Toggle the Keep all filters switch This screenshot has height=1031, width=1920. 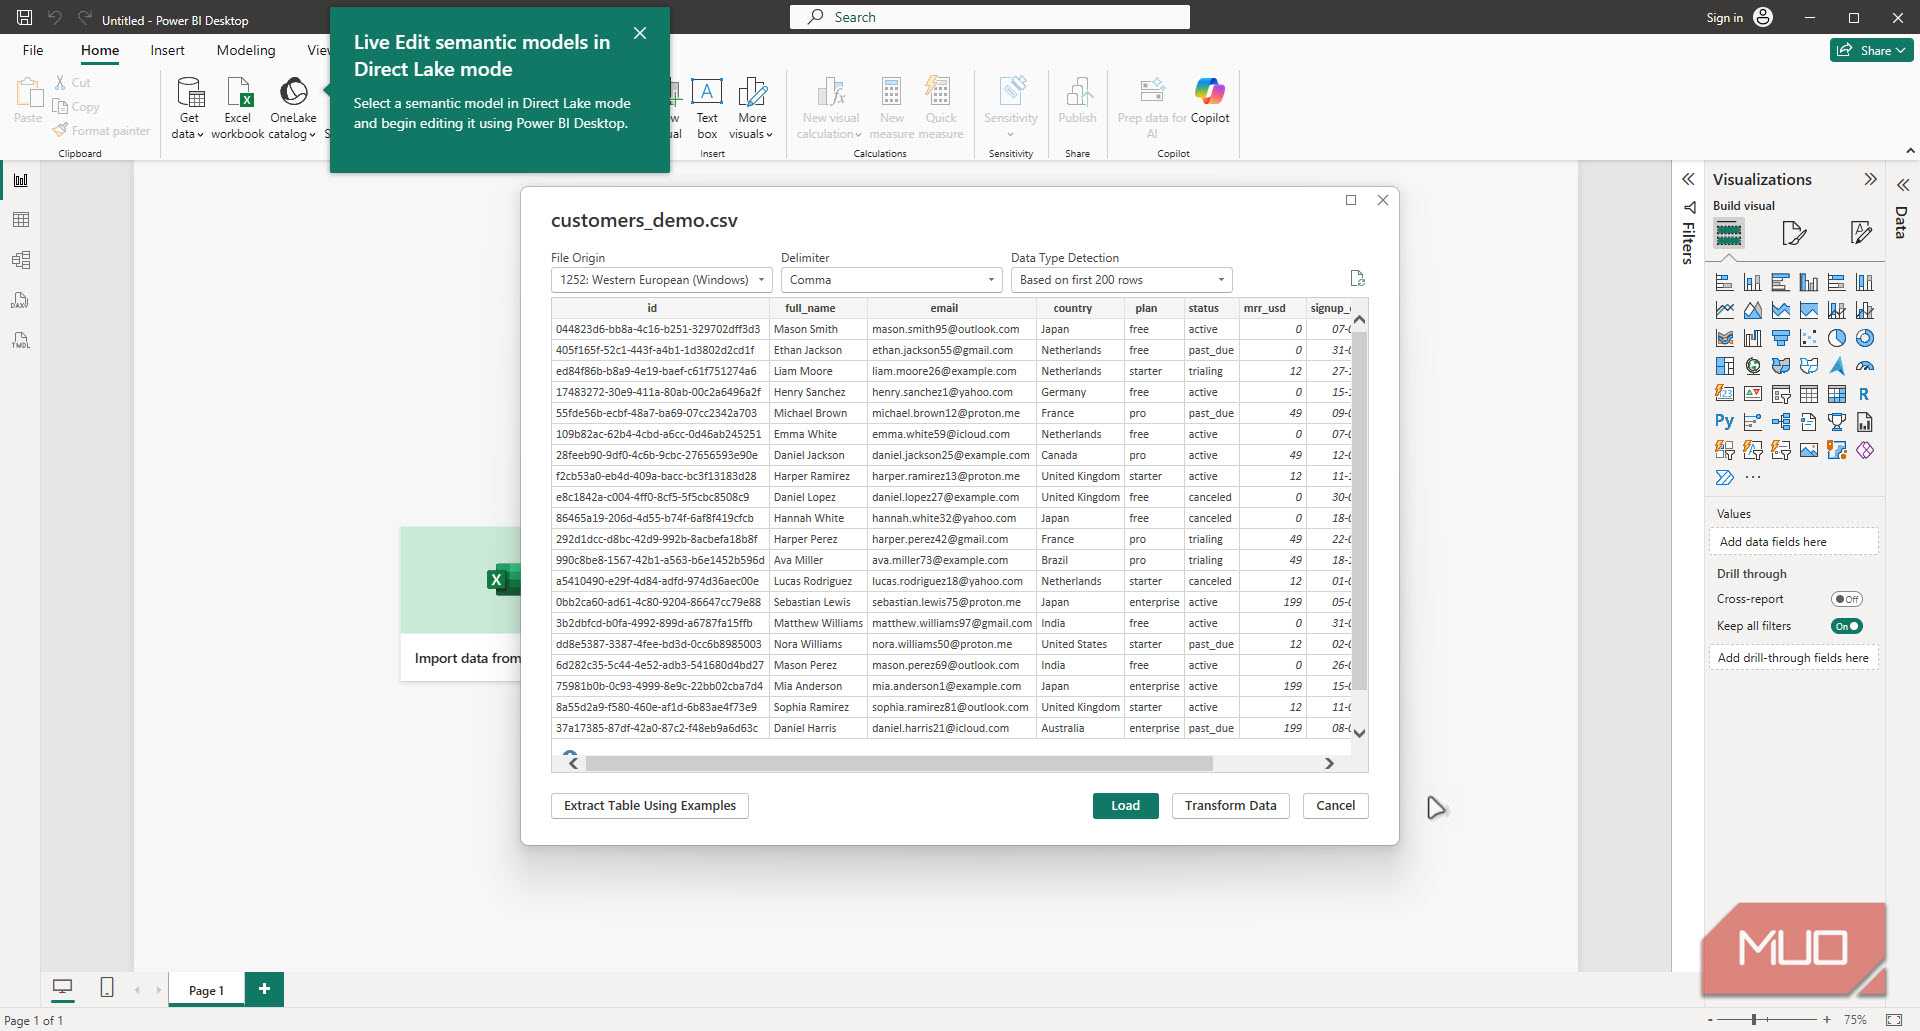(x=1846, y=626)
